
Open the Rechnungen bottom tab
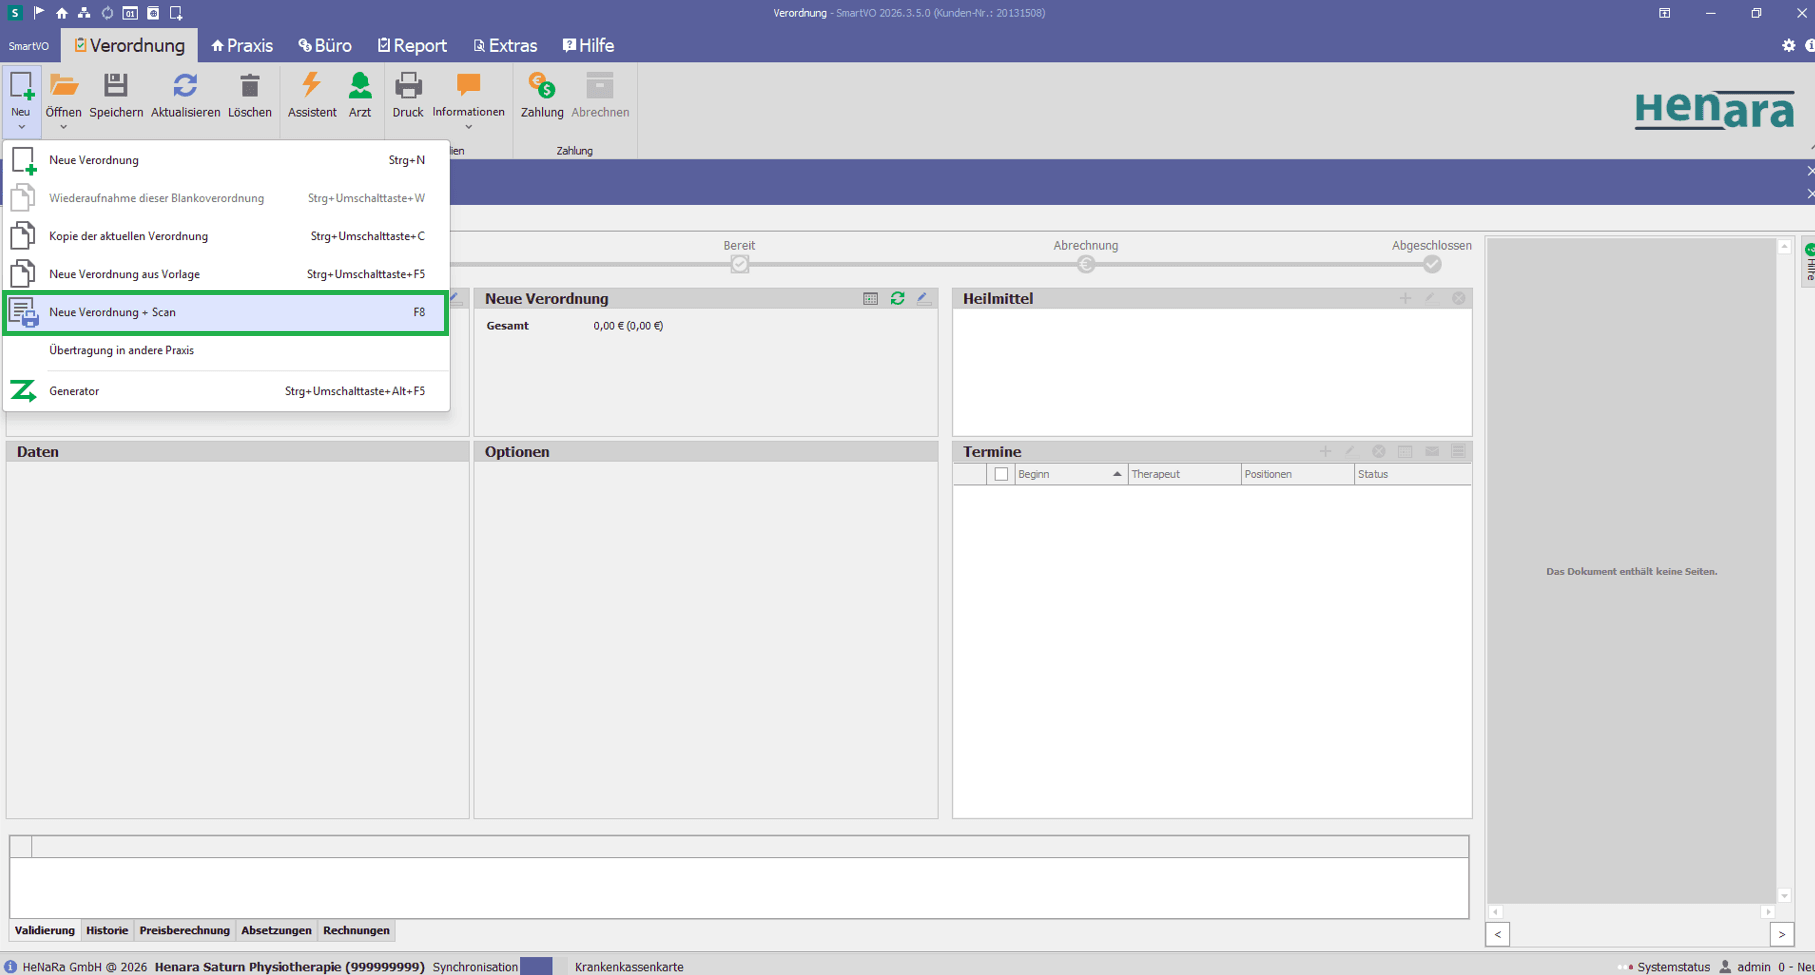(x=356, y=930)
